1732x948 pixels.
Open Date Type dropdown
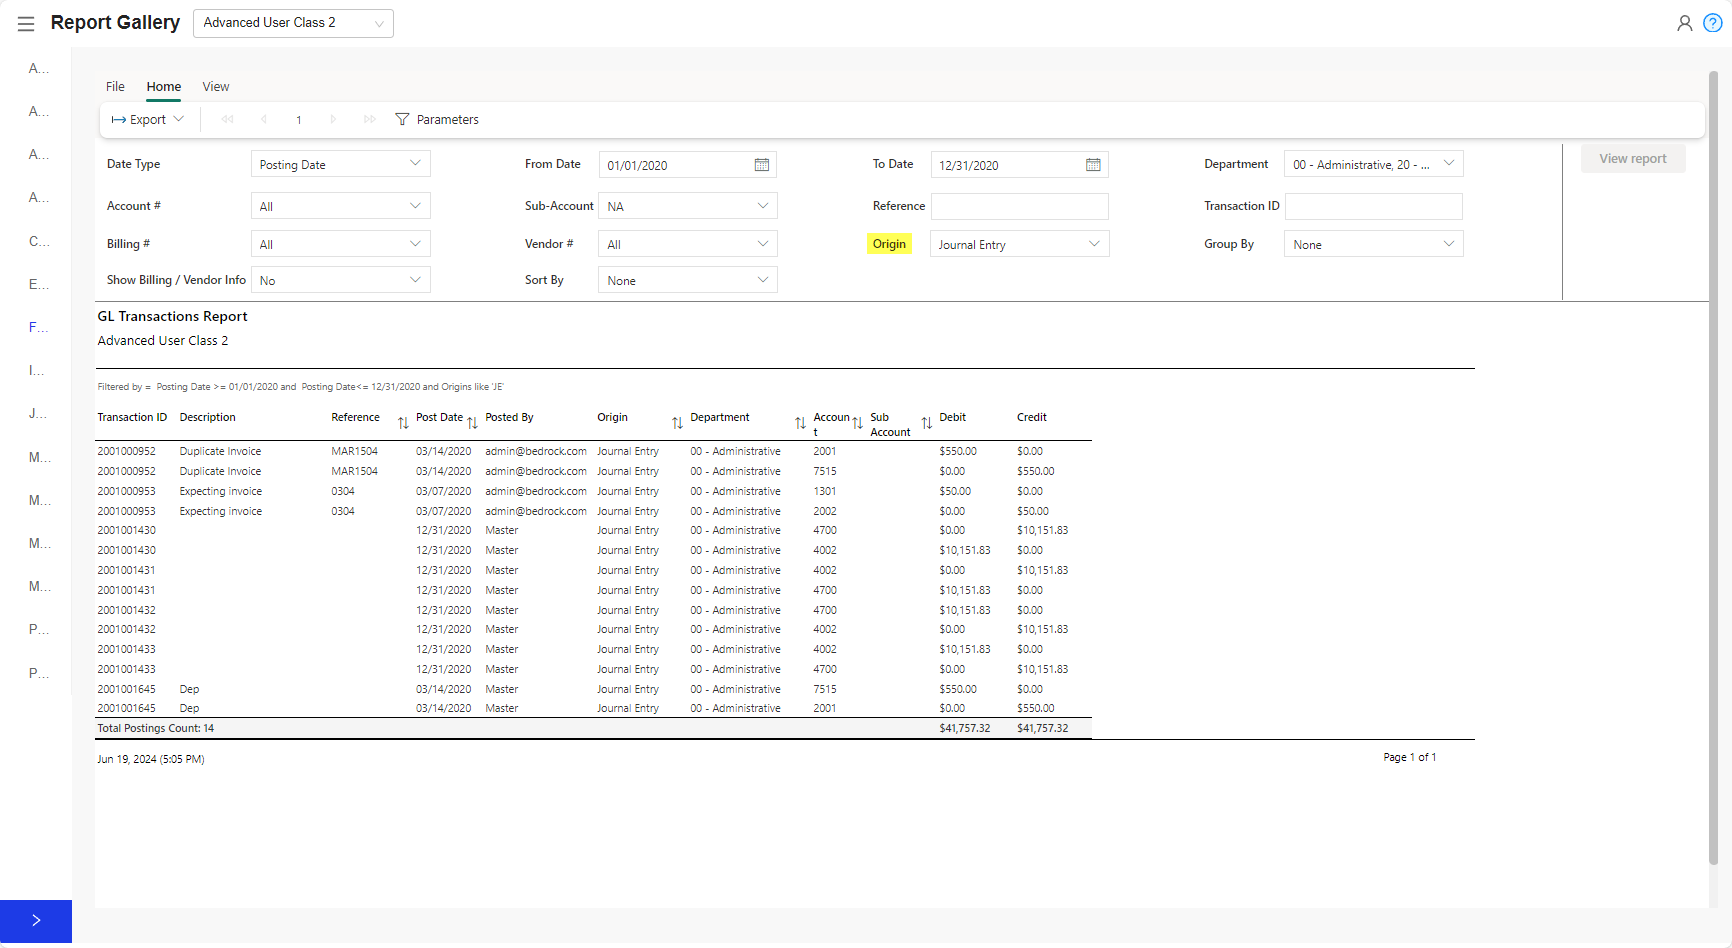(x=340, y=164)
